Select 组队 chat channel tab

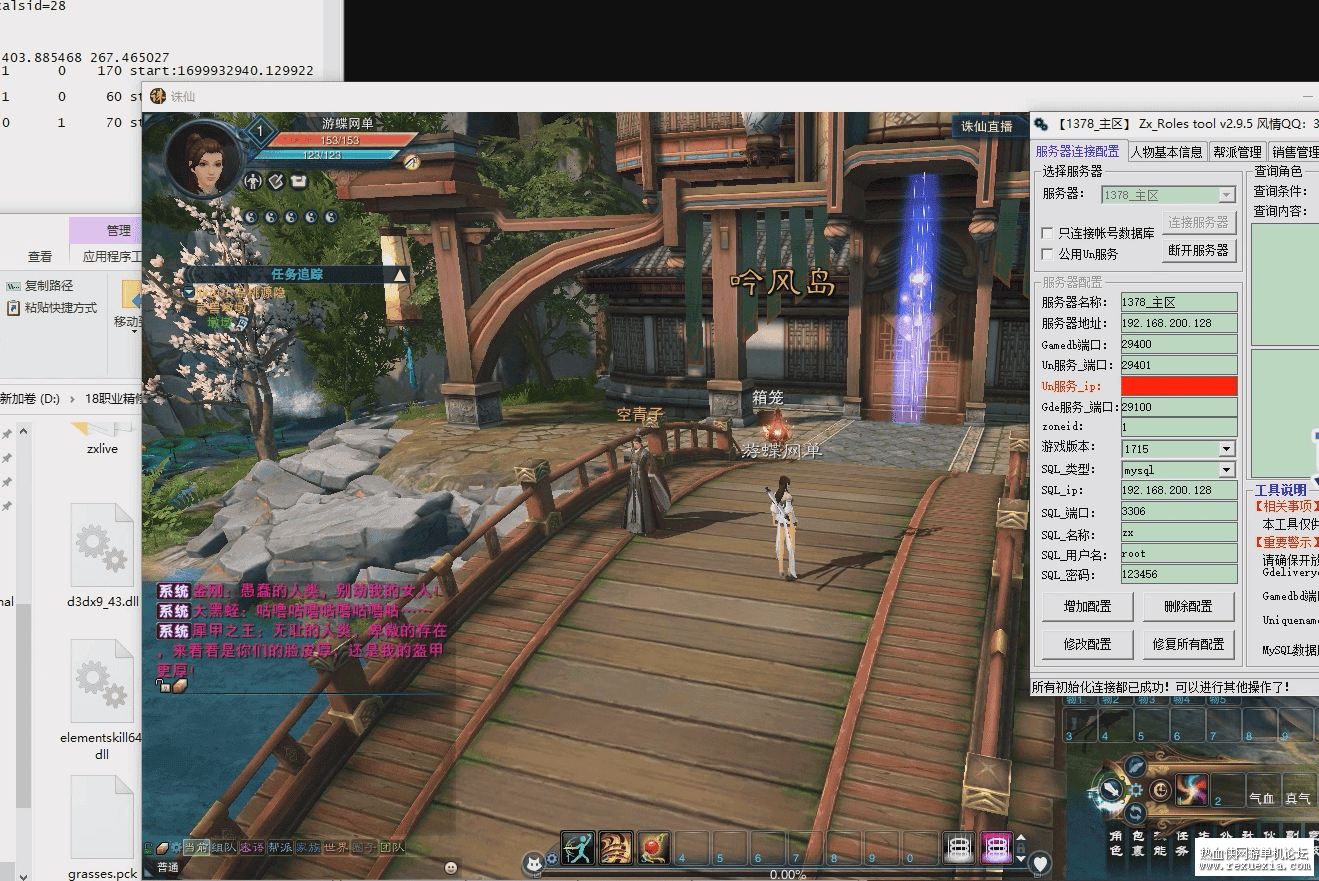(x=223, y=848)
